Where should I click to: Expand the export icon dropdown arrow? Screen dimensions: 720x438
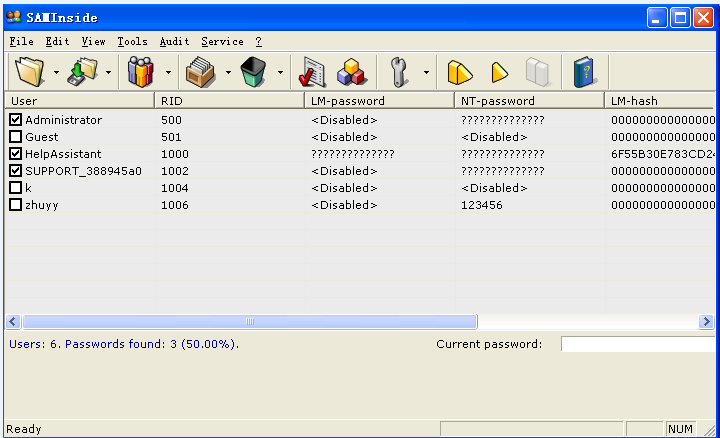click(108, 73)
